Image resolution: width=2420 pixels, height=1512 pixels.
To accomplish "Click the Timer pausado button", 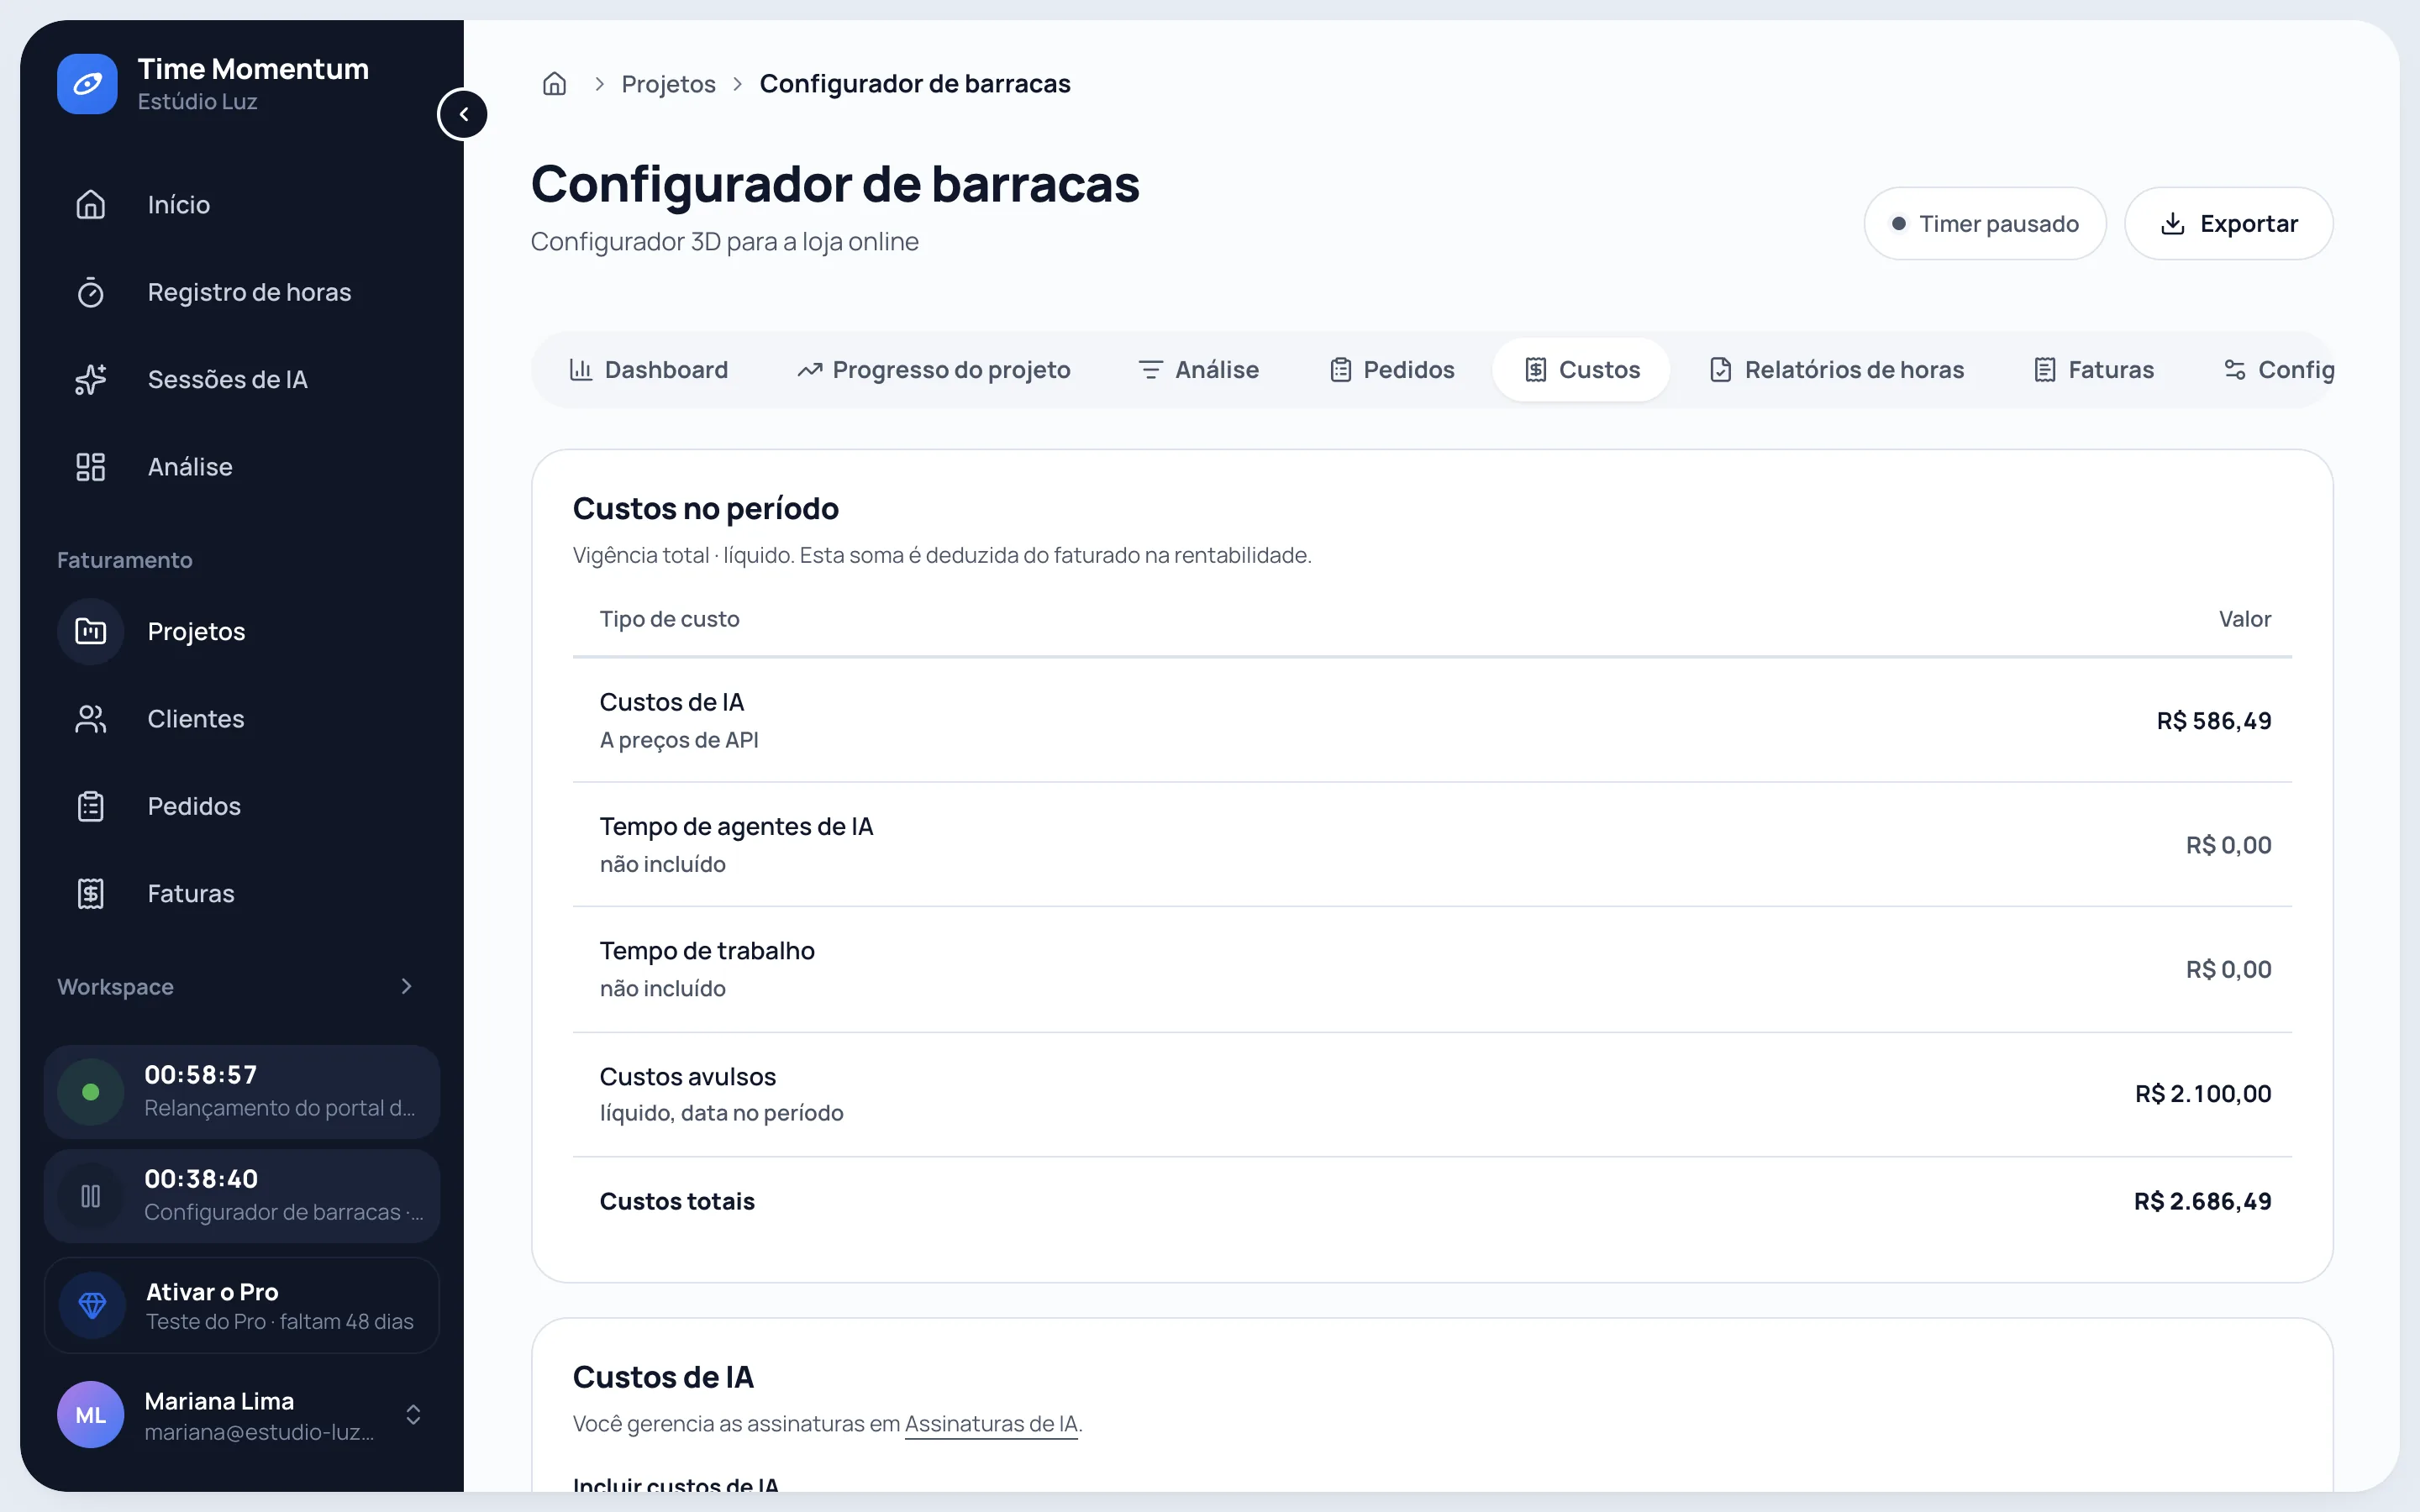I will tap(1985, 224).
